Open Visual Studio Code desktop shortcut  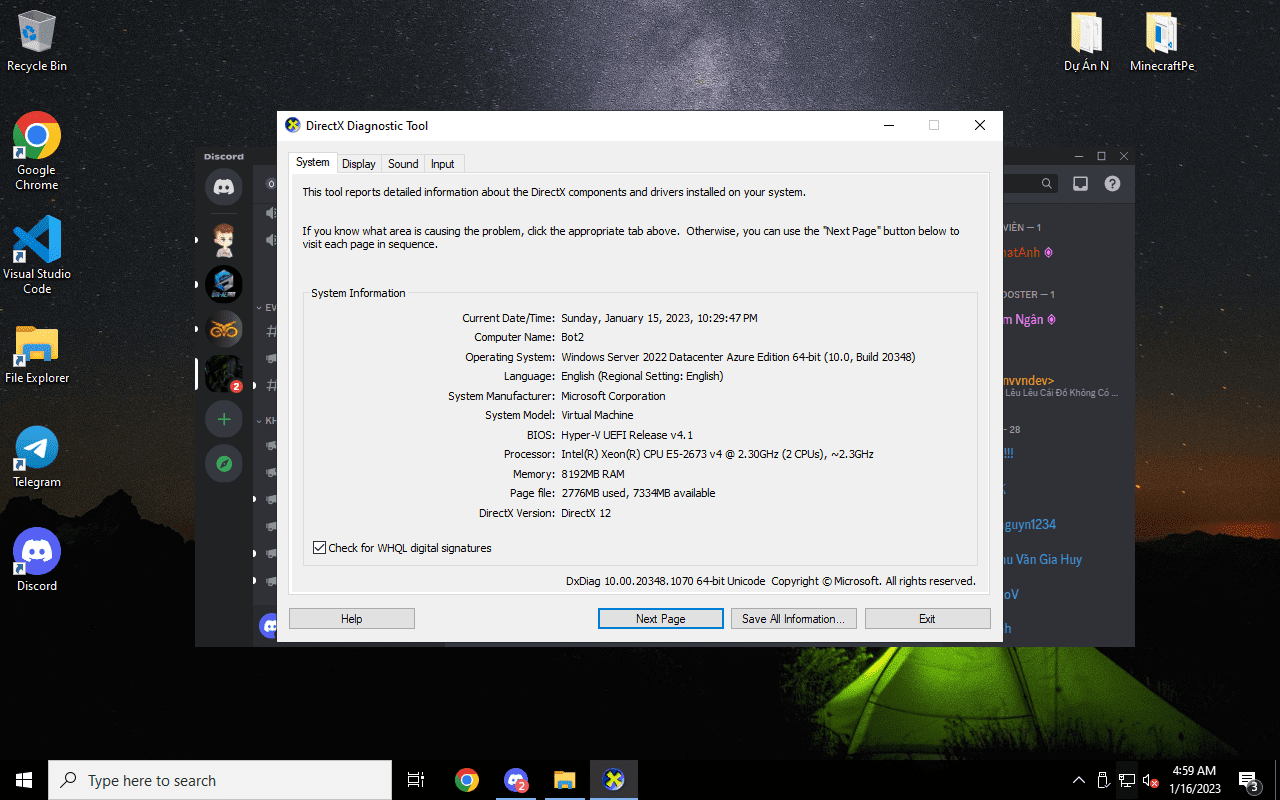click(x=37, y=255)
